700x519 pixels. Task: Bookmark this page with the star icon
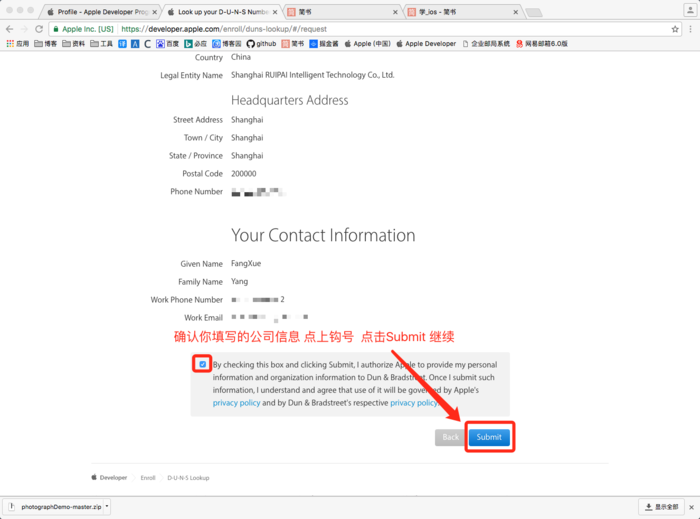click(675, 29)
